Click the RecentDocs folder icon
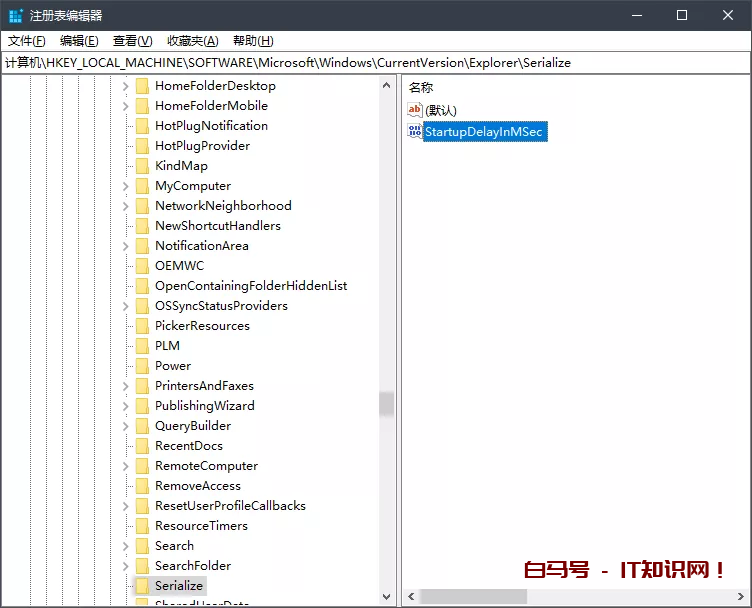The image size is (752, 608). [x=142, y=446]
